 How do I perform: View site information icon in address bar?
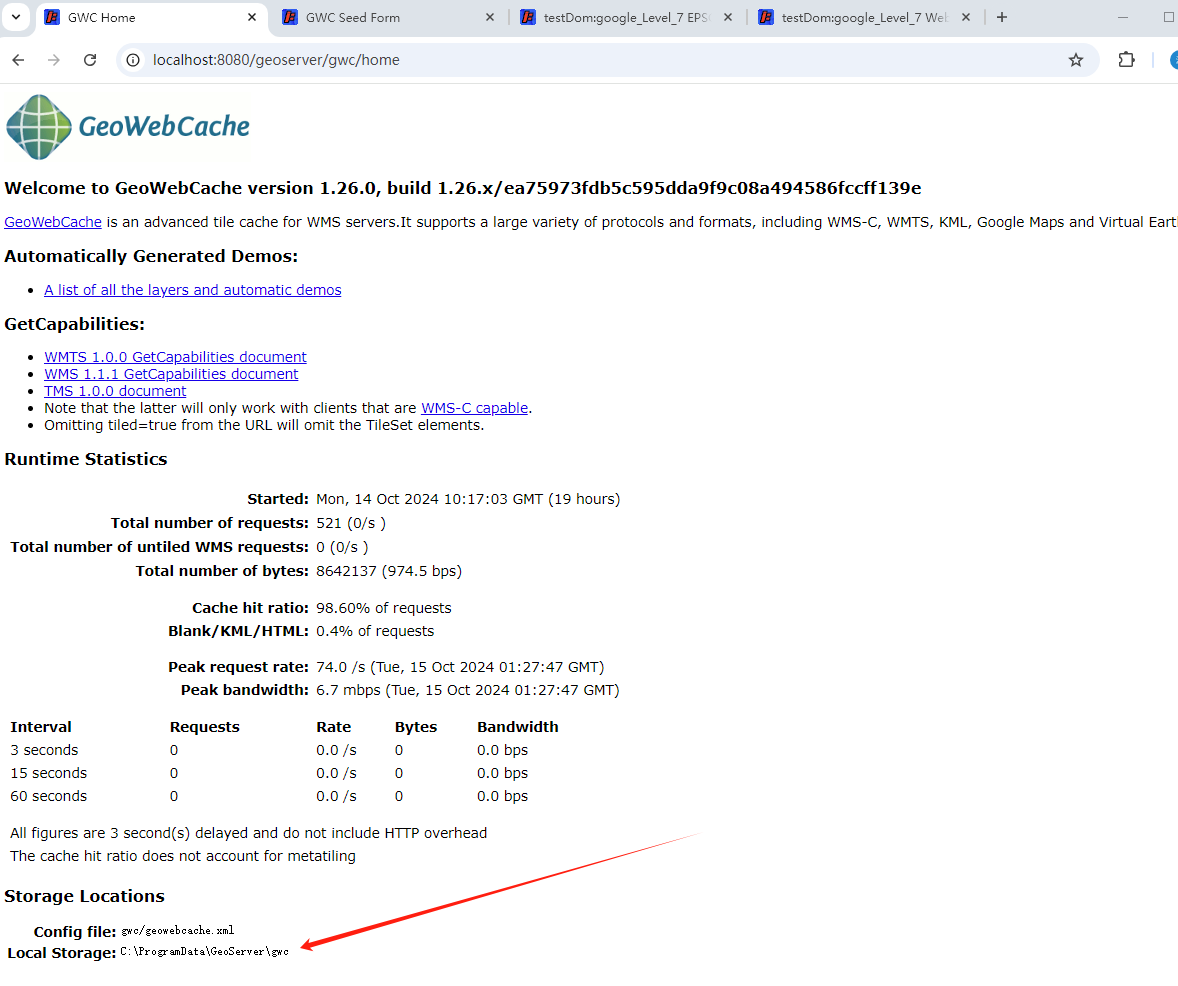pos(133,60)
